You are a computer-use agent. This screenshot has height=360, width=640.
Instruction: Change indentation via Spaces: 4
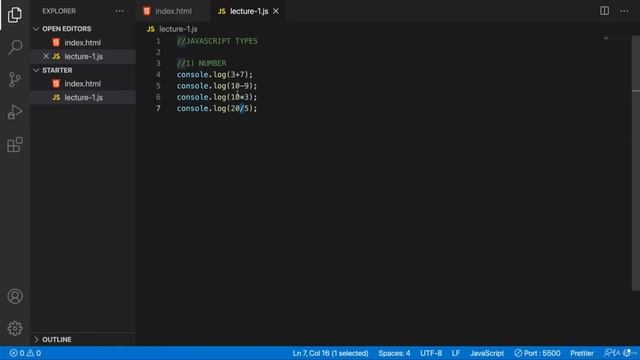394,353
